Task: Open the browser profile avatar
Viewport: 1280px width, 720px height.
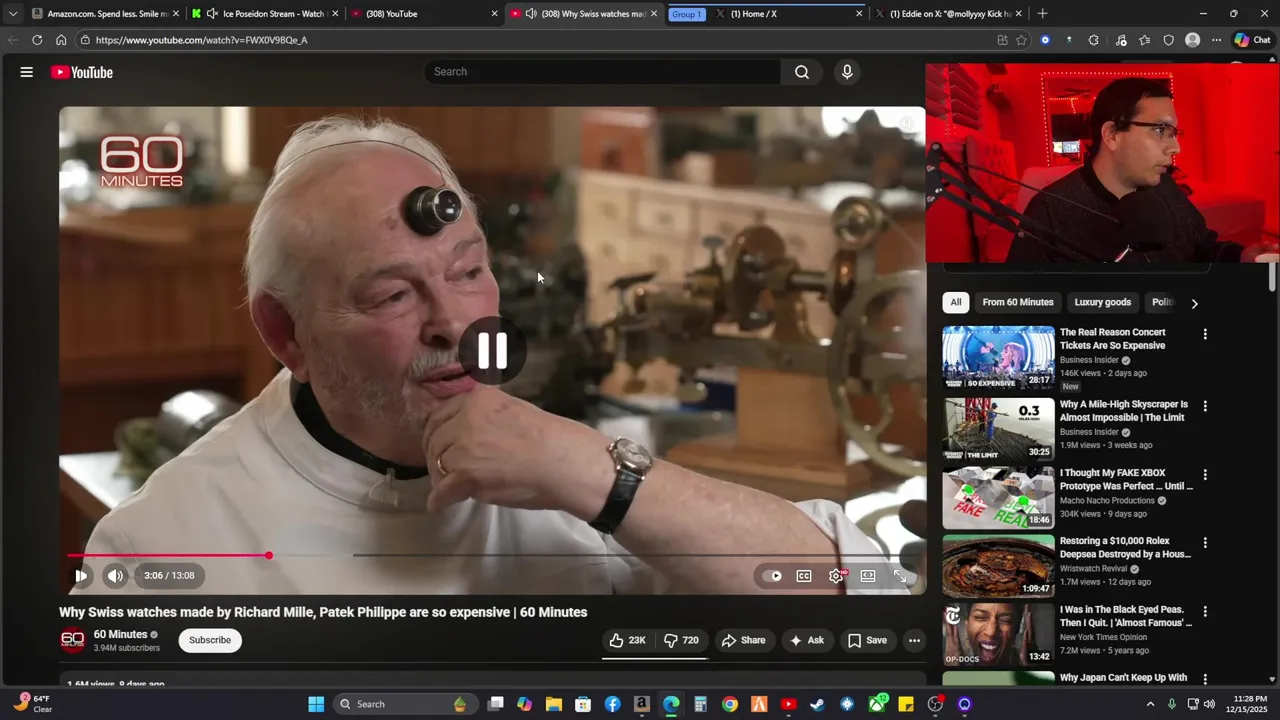Action: pos(1192,40)
